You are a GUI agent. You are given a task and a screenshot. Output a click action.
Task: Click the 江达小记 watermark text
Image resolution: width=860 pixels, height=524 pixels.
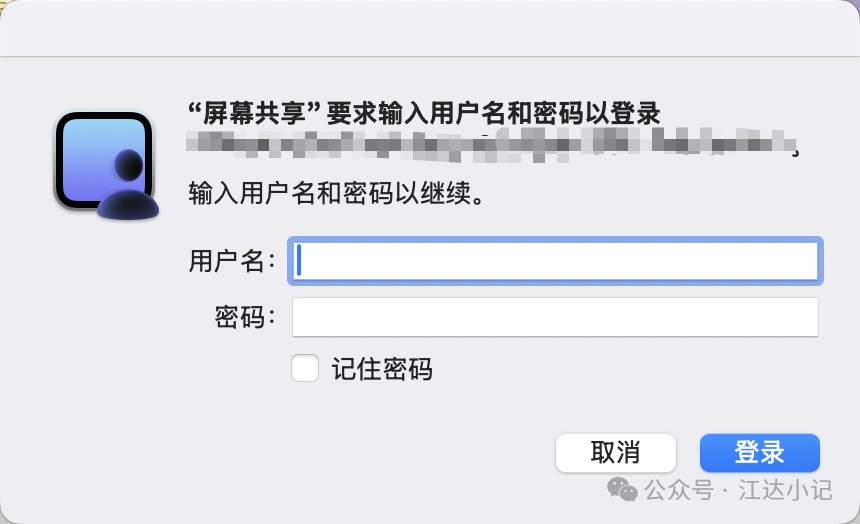tap(785, 489)
